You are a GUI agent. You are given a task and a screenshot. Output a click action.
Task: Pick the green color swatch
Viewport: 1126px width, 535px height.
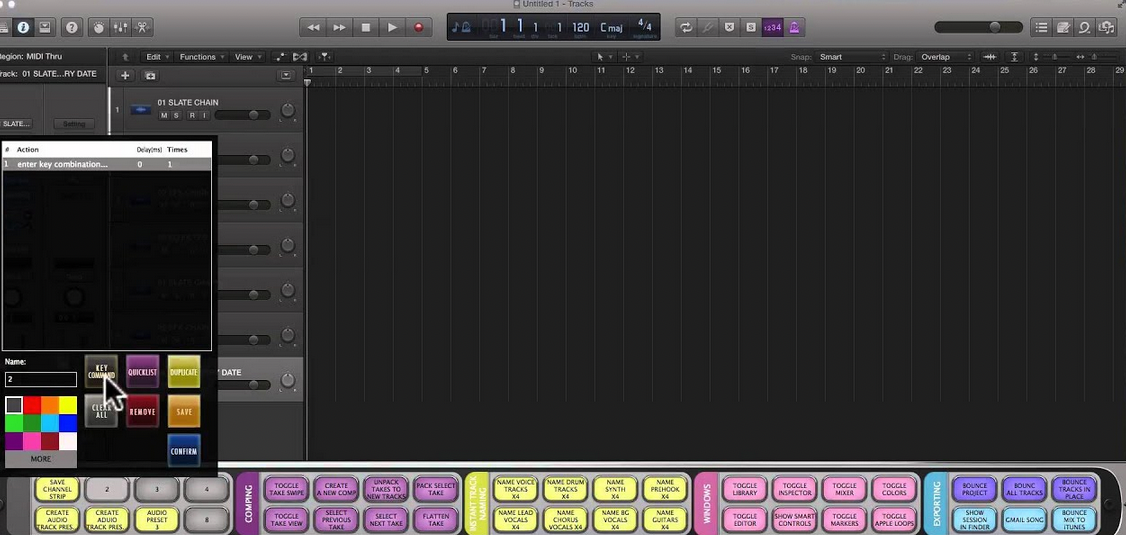coord(14,423)
